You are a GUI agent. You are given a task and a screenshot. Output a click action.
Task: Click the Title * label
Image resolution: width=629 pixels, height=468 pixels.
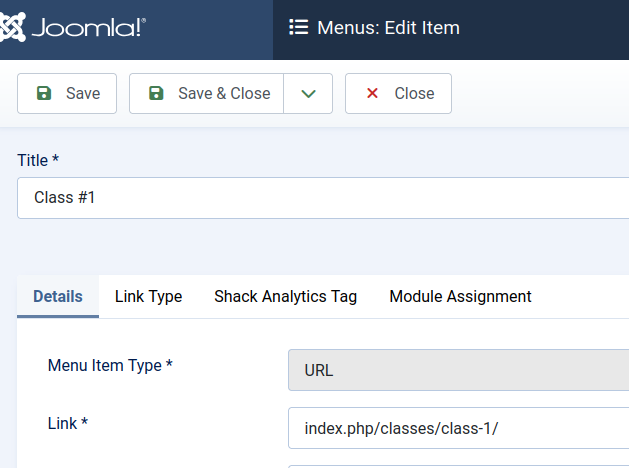click(x=38, y=160)
